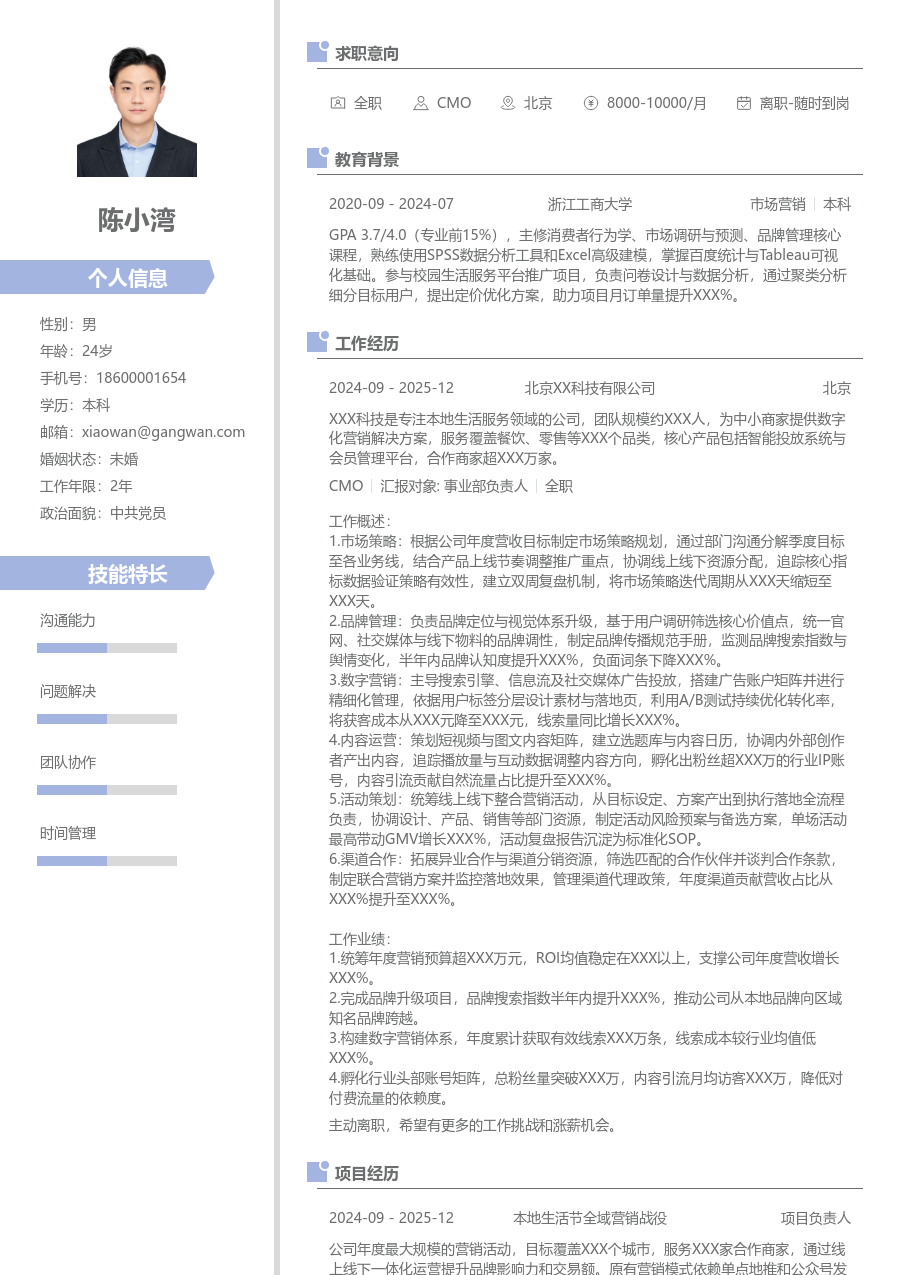Click the 沟通能力 skill level bar
This screenshot has width=900, height=1275.
107,648
